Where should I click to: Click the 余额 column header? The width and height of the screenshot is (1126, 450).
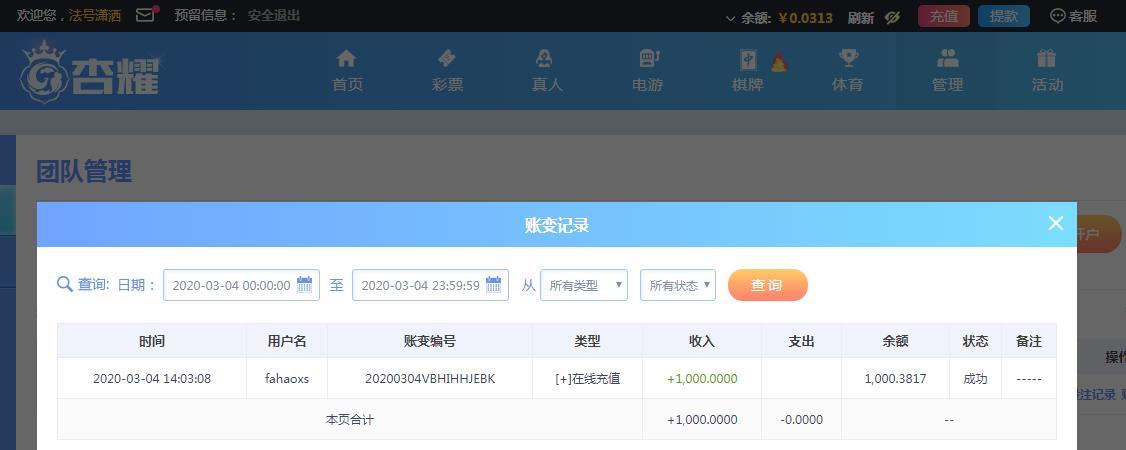point(895,341)
